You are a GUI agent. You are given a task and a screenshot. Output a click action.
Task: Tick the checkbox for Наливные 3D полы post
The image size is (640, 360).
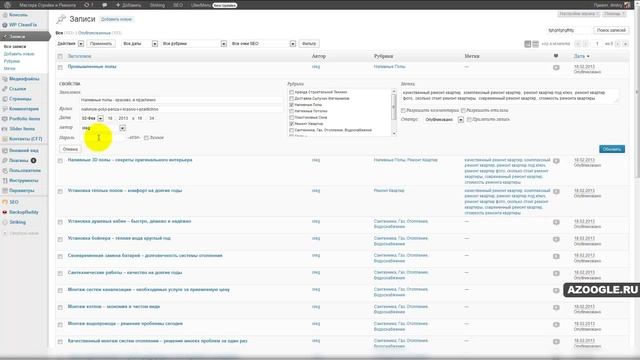(x=60, y=161)
